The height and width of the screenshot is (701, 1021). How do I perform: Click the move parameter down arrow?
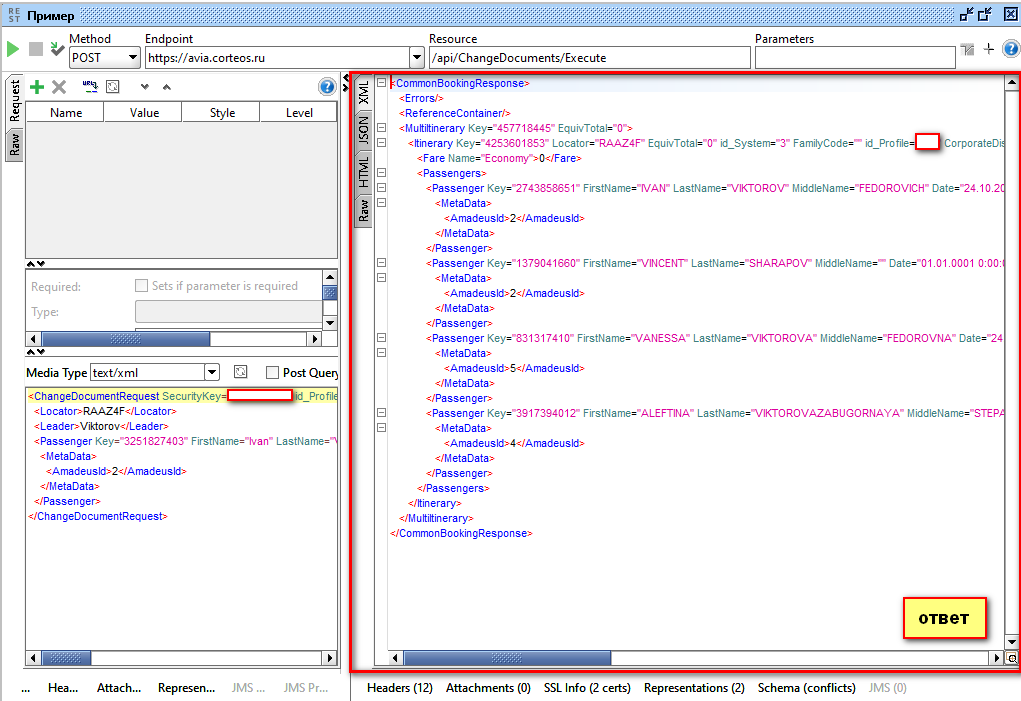pyautogui.click(x=145, y=87)
